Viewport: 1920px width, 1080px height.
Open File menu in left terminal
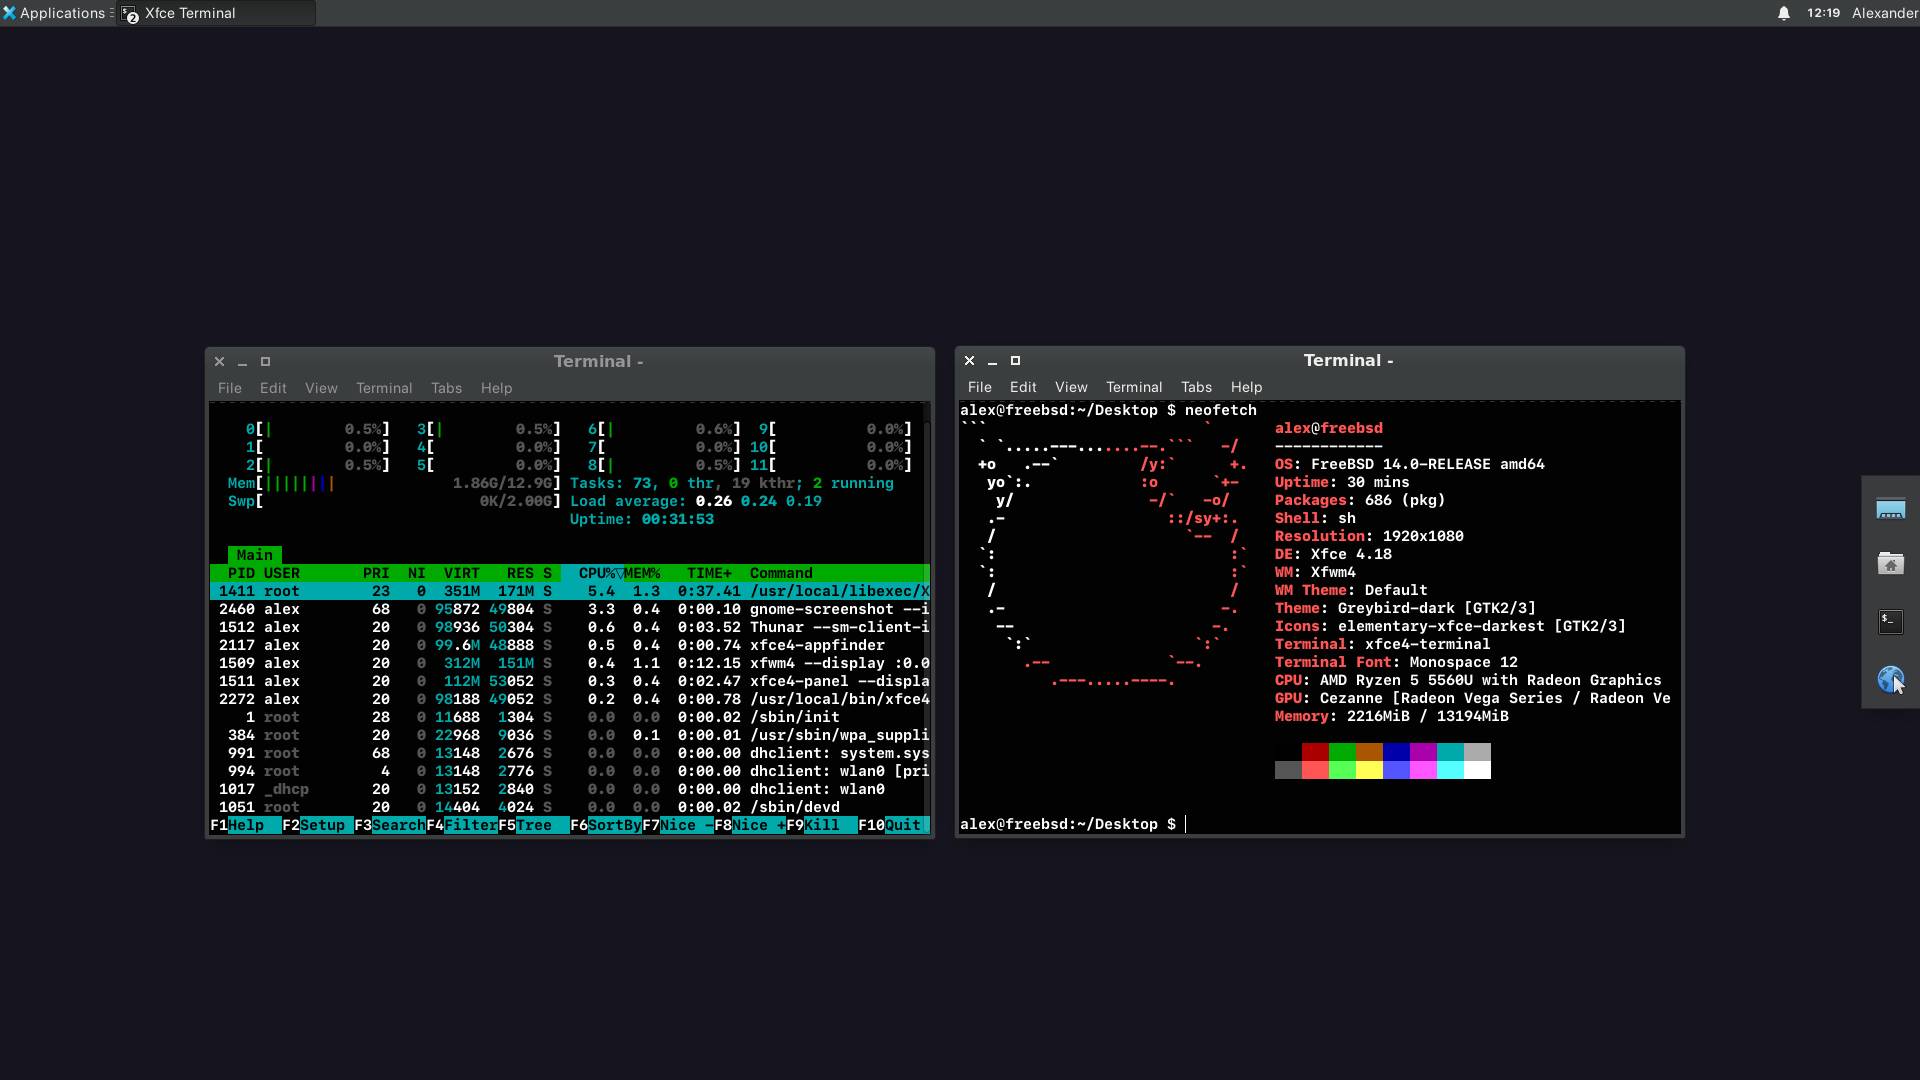[229, 388]
